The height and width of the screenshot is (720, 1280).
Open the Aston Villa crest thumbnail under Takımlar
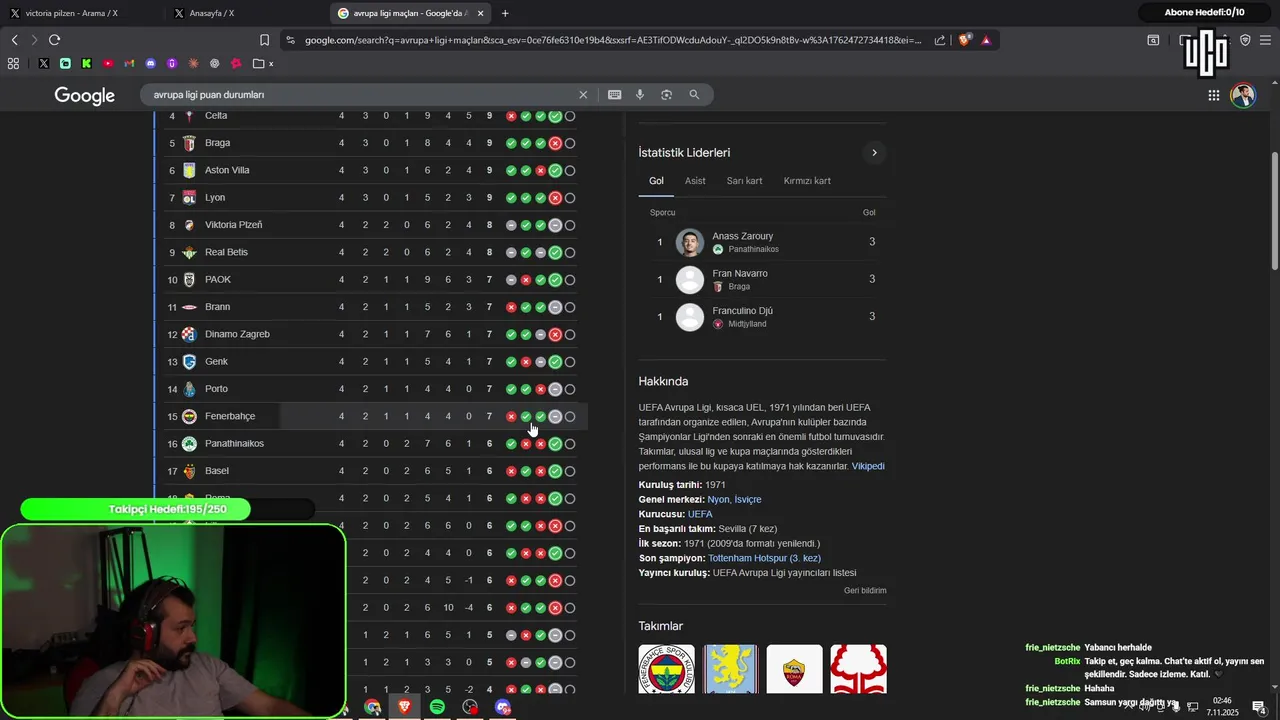[731, 669]
